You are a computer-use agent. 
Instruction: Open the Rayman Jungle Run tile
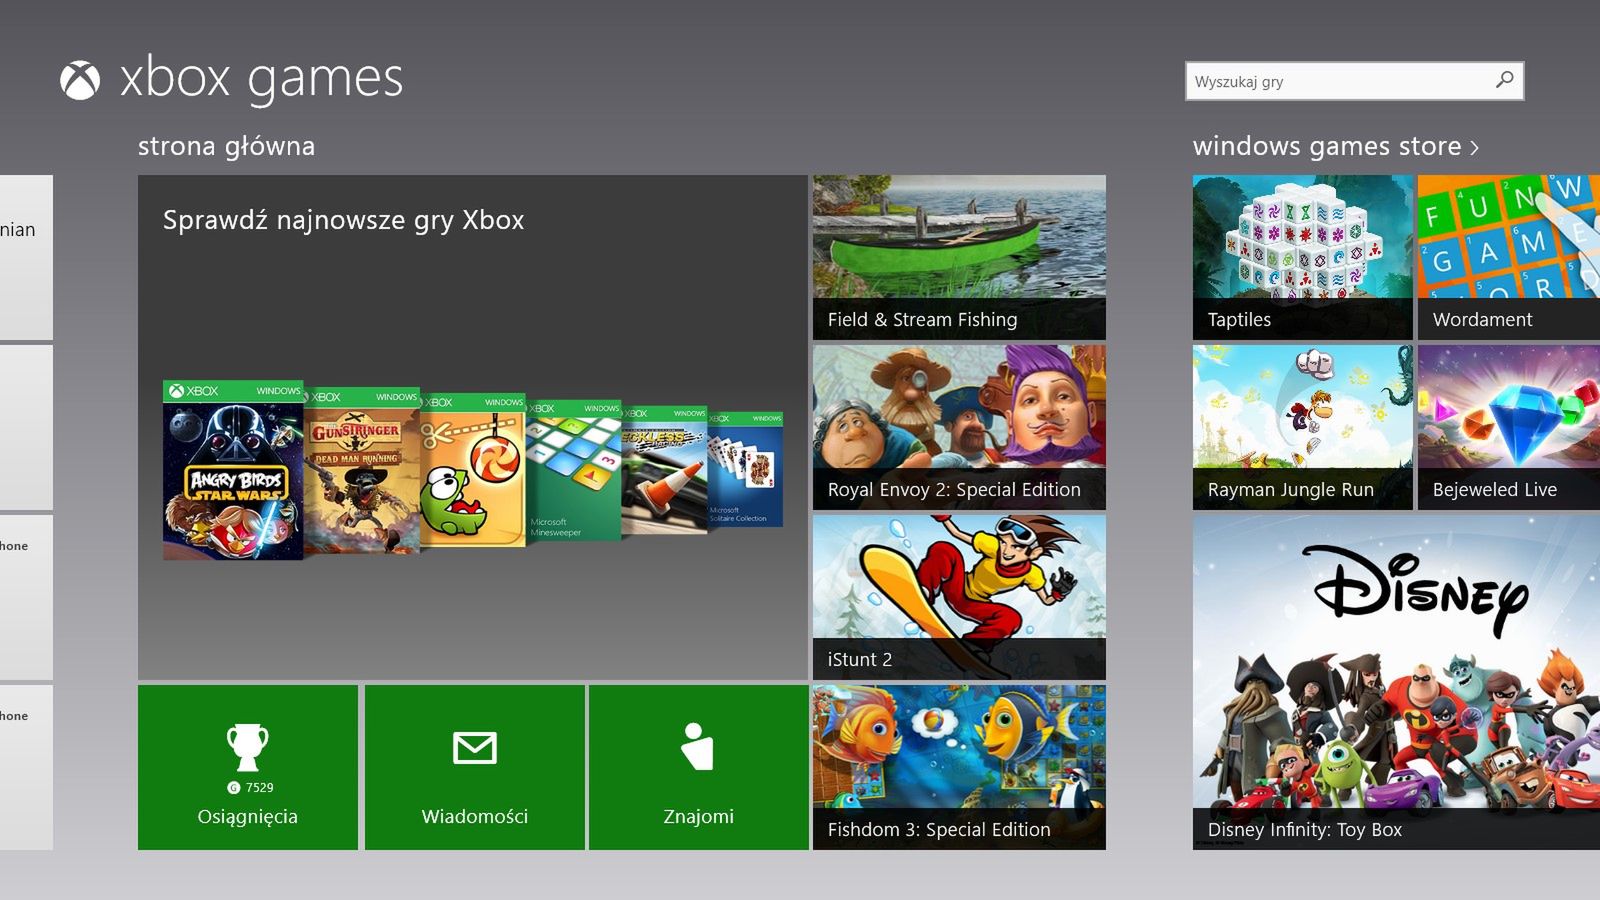(1302, 427)
